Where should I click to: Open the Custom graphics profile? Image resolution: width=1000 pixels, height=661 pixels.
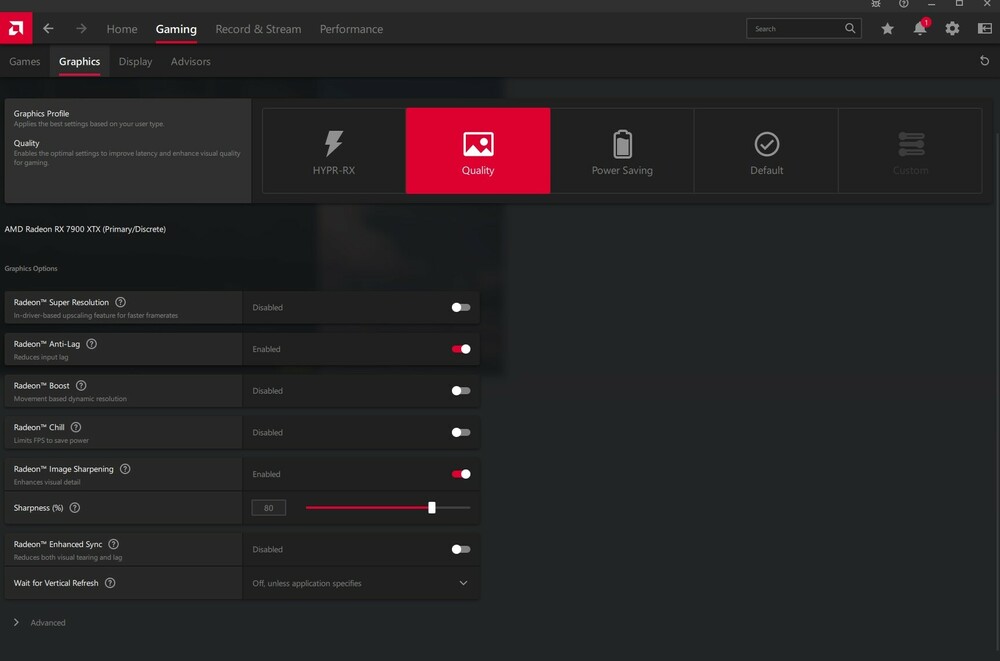point(910,150)
